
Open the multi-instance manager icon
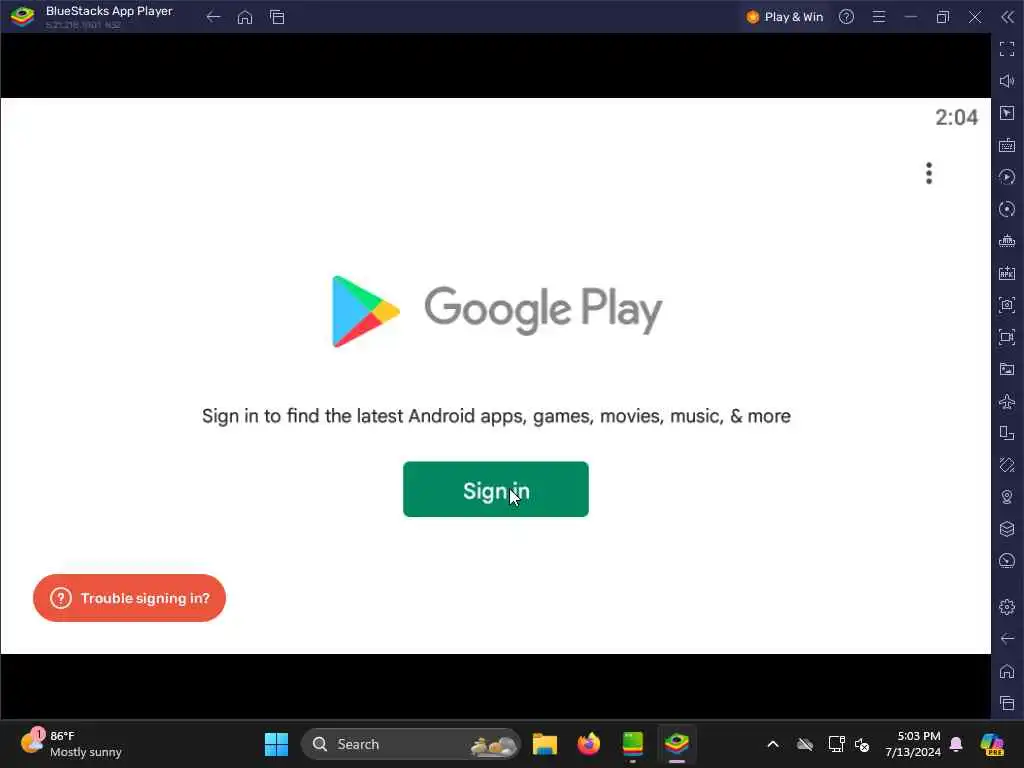pos(1007,241)
